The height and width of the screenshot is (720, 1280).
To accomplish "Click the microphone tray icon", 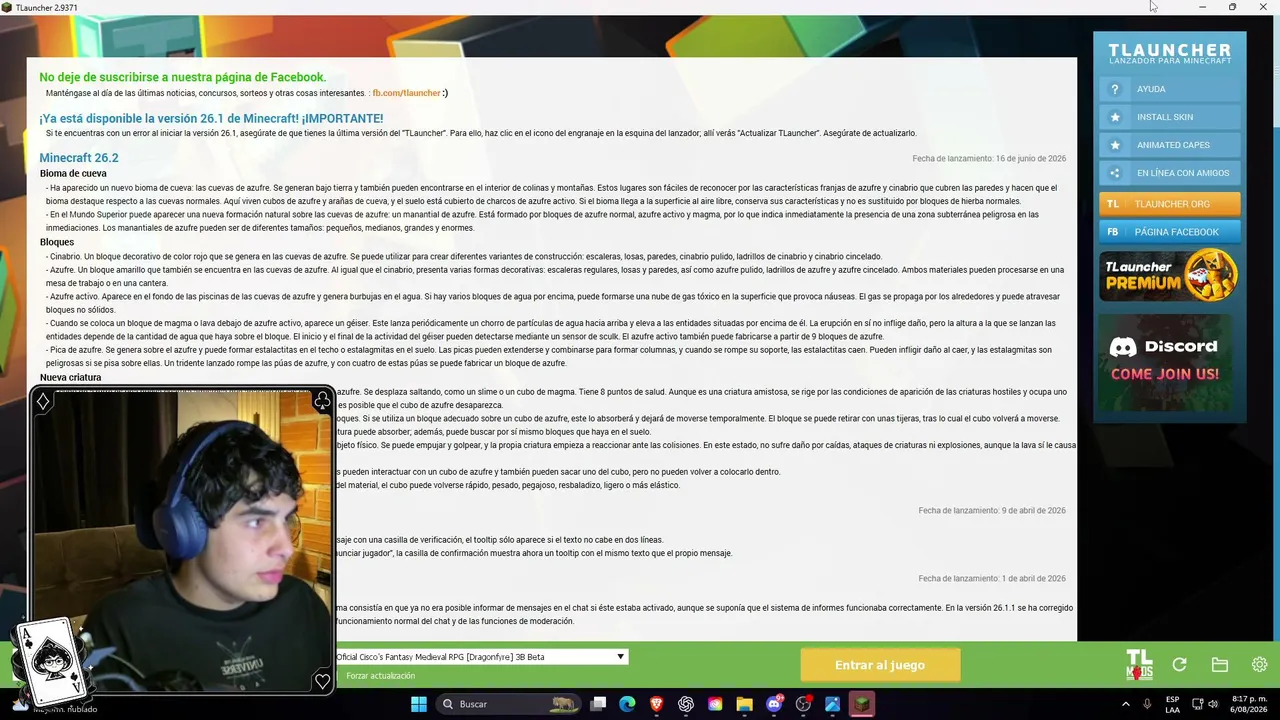I will (1147, 704).
